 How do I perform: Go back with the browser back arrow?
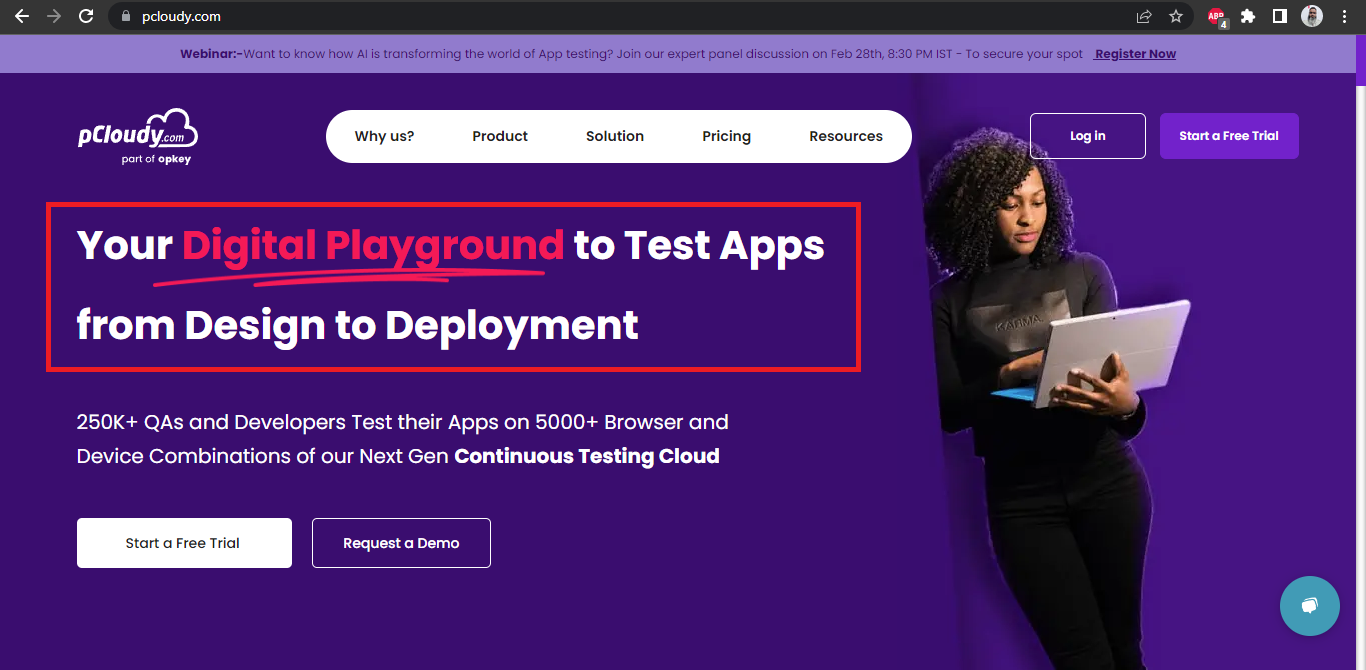pos(22,16)
